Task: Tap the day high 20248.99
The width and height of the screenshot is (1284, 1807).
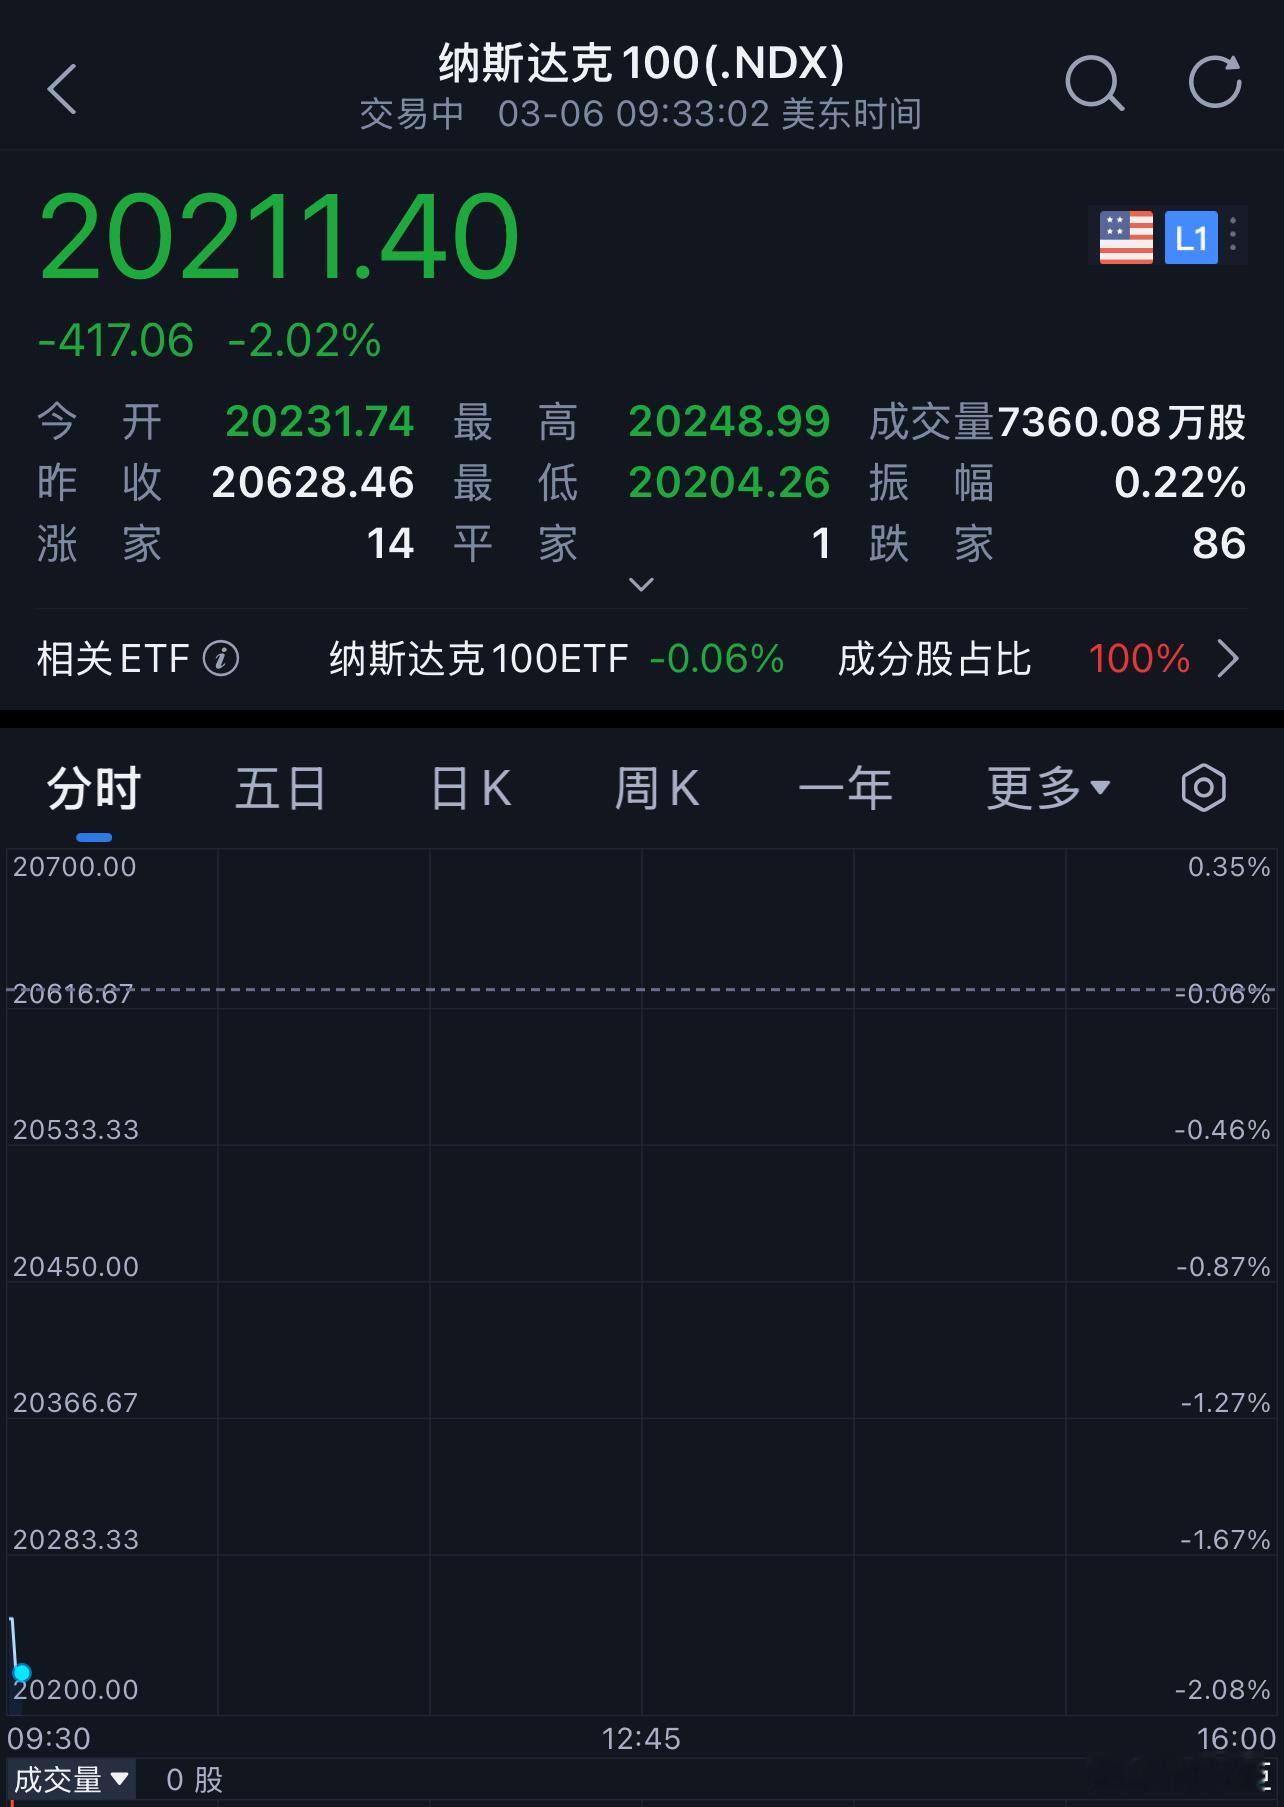Action: coord(729,422)
